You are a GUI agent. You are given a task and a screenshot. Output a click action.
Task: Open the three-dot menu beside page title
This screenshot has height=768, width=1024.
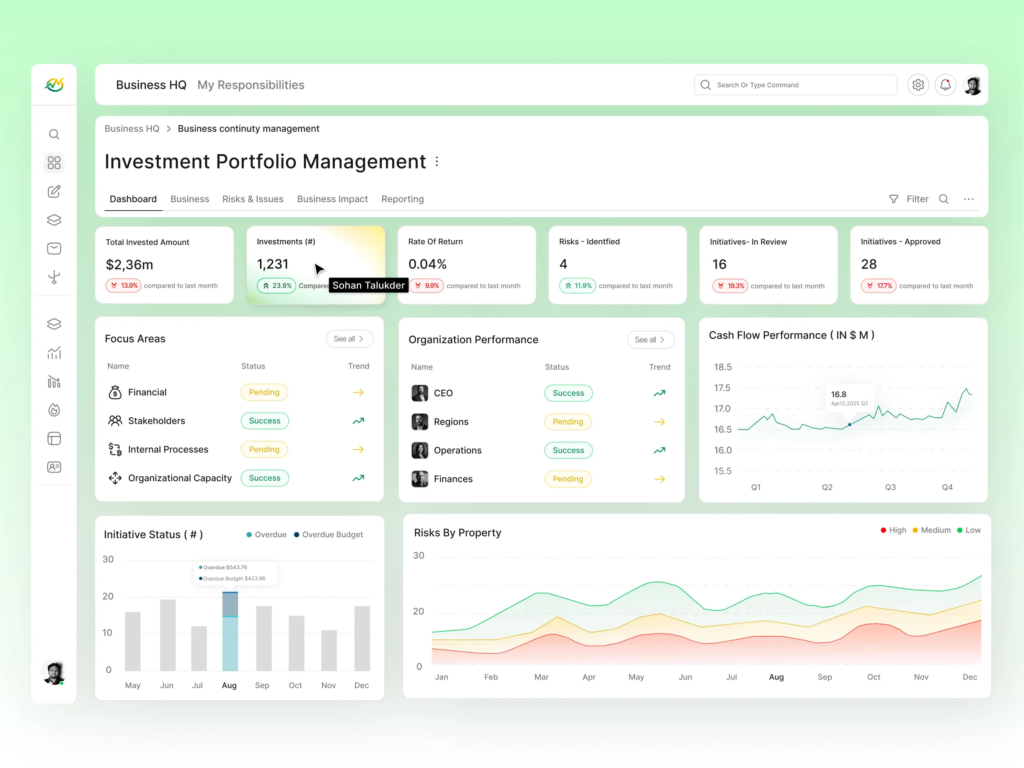click(436, 162)
